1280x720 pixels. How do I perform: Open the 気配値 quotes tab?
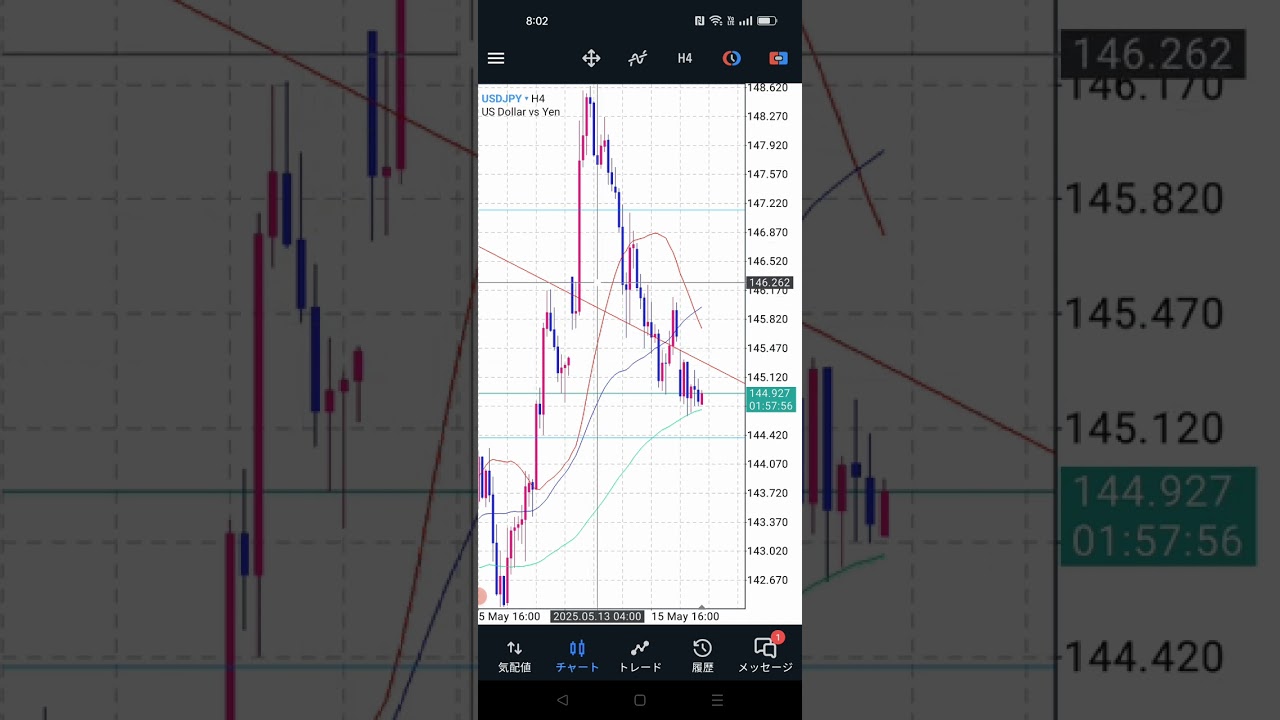pos(514,655)
